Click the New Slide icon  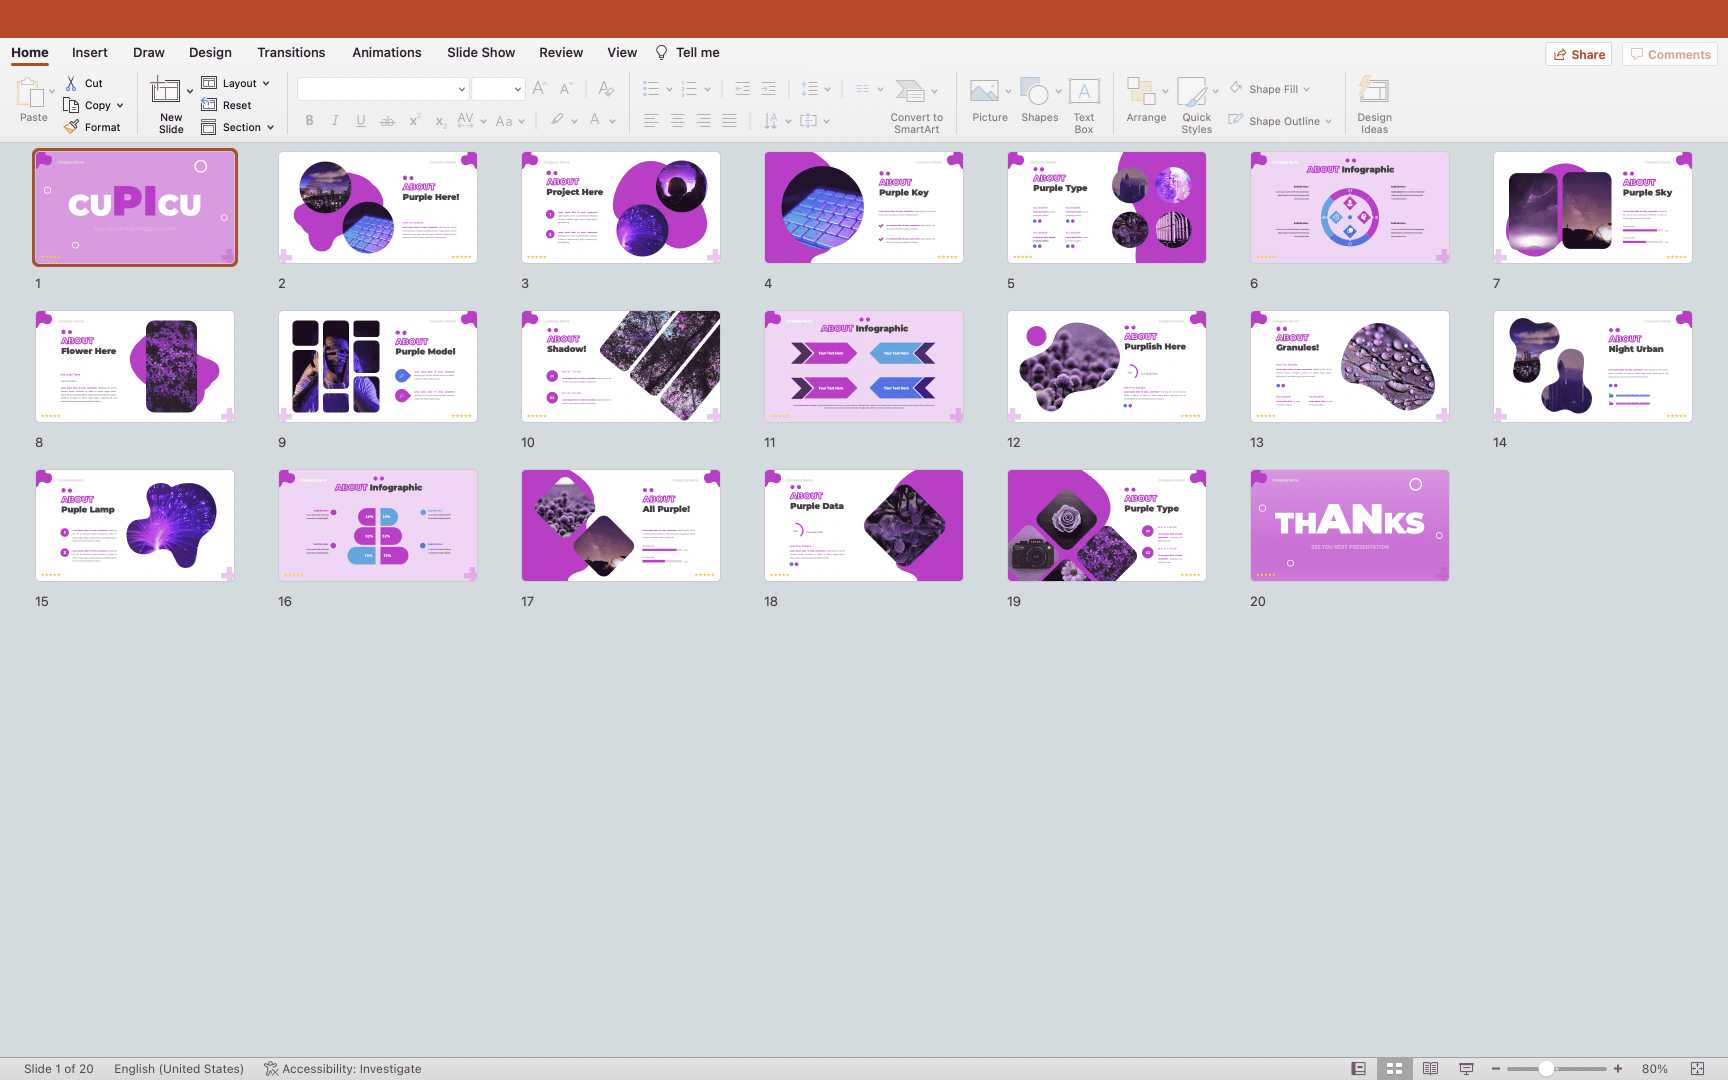[166, 92]
